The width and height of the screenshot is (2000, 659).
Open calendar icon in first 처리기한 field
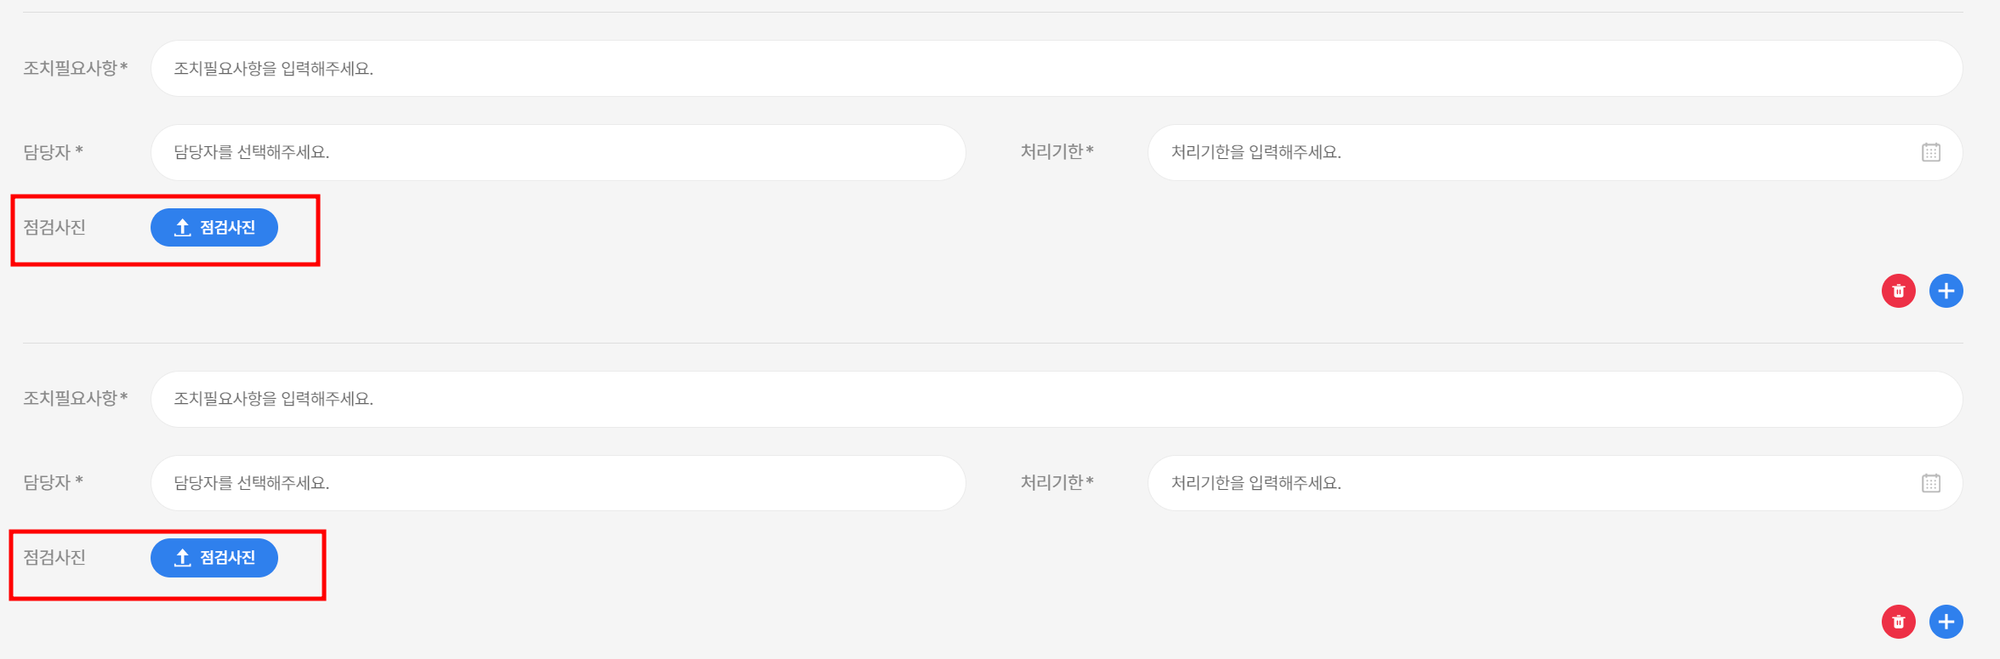(1931, 152)
